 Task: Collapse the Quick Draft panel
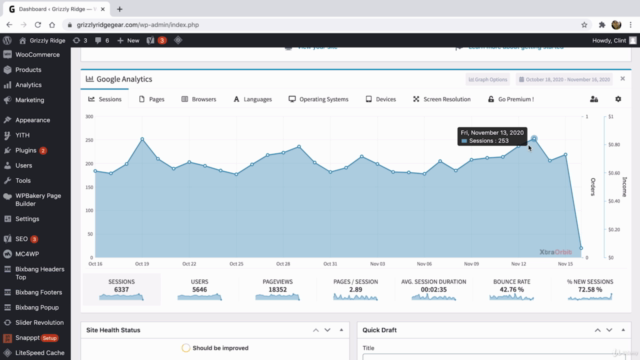623,330
